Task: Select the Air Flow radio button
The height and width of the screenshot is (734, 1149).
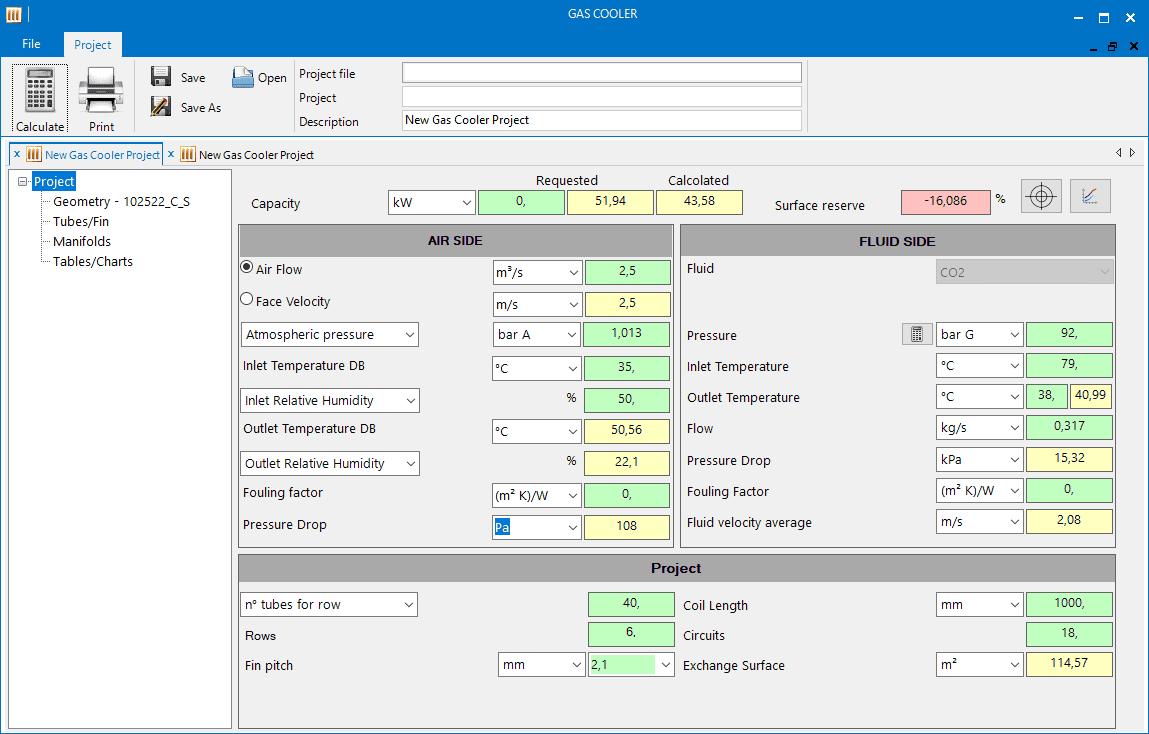Action: [x=247, y=268]
